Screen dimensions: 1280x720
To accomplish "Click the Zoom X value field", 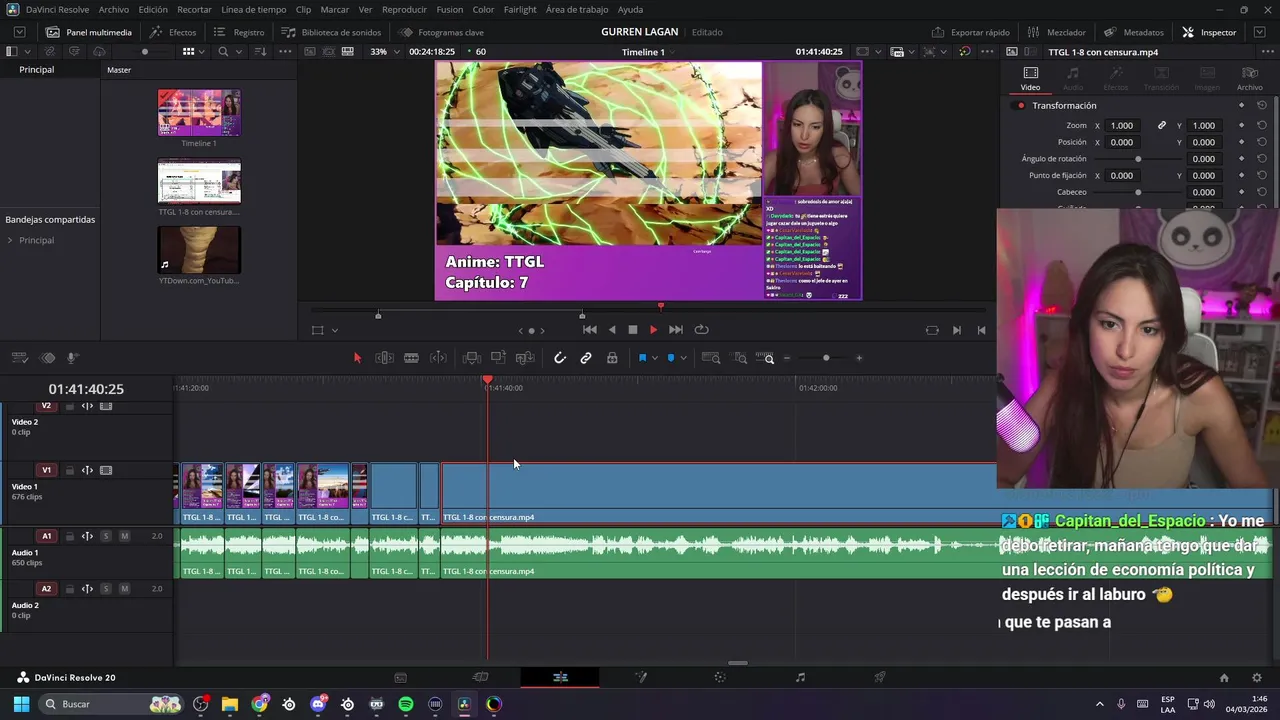I will 1122,126.
